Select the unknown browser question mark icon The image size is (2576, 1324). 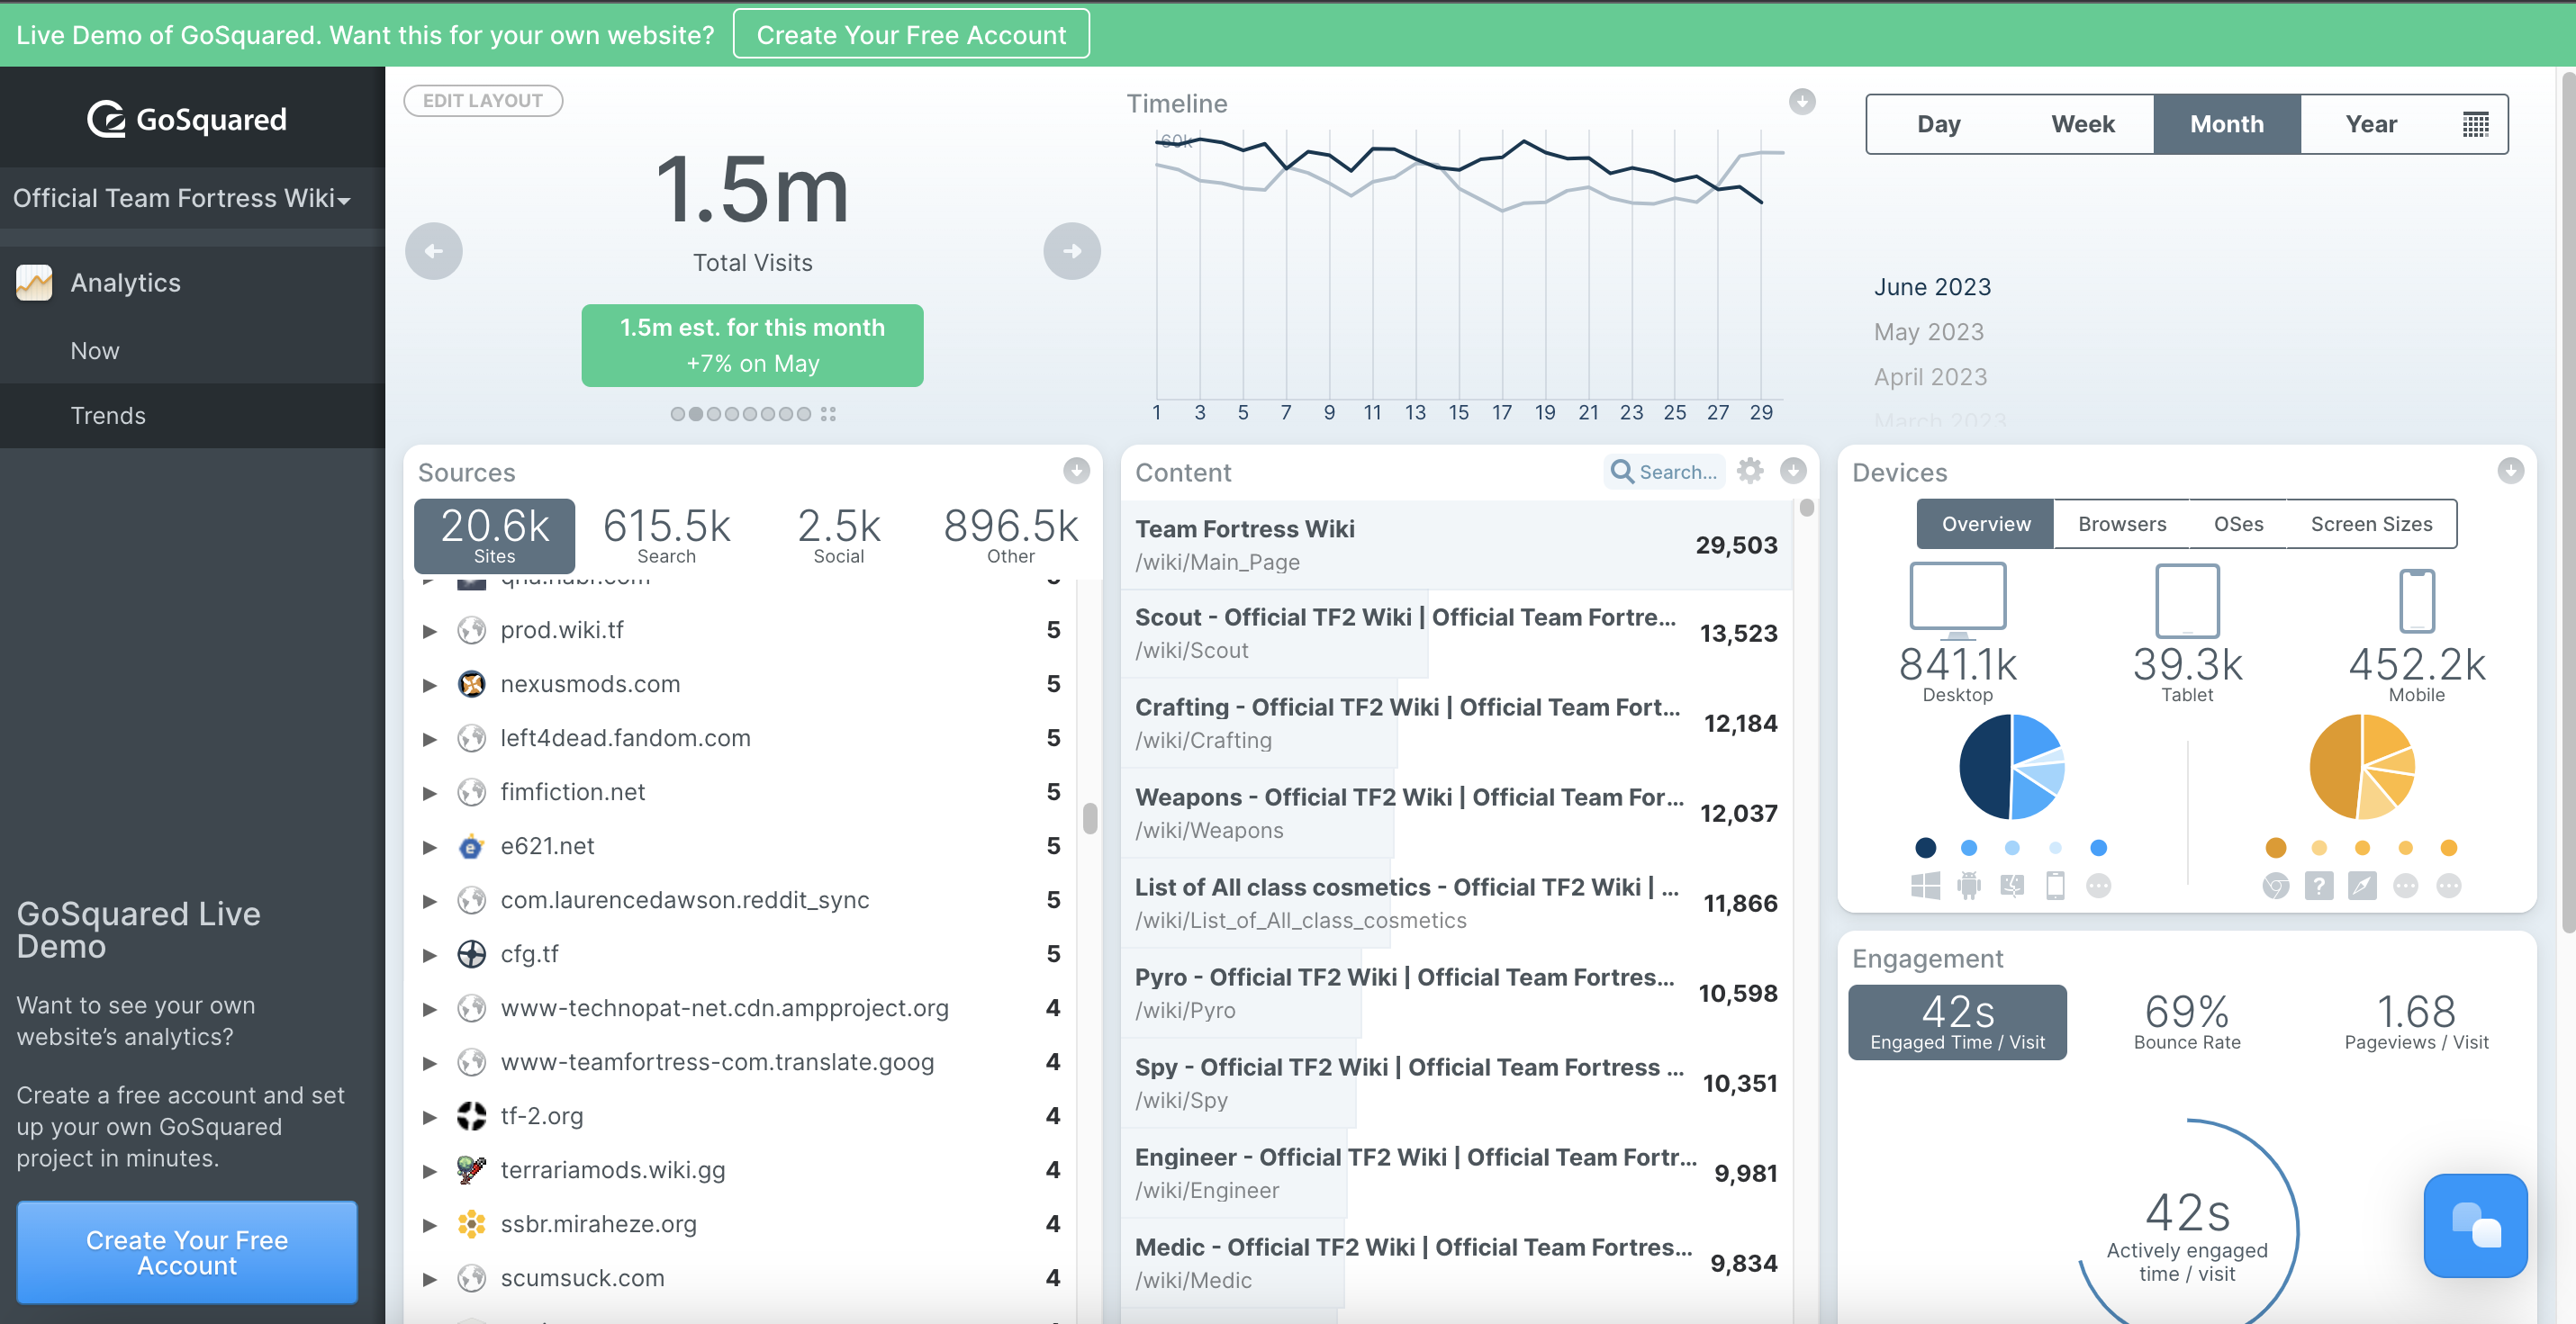[2319, 886]
